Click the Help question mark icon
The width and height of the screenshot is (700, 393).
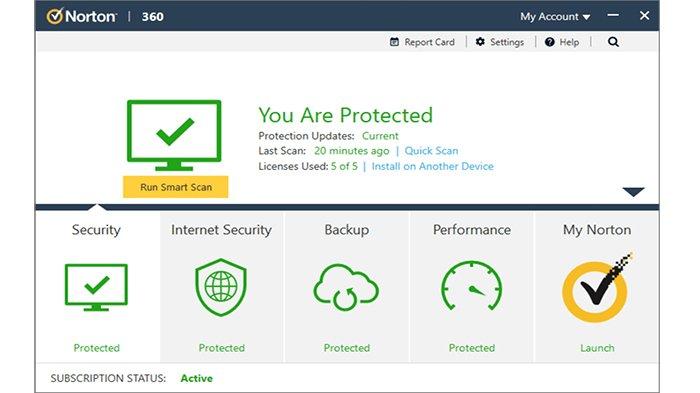[x=550, y=42]
